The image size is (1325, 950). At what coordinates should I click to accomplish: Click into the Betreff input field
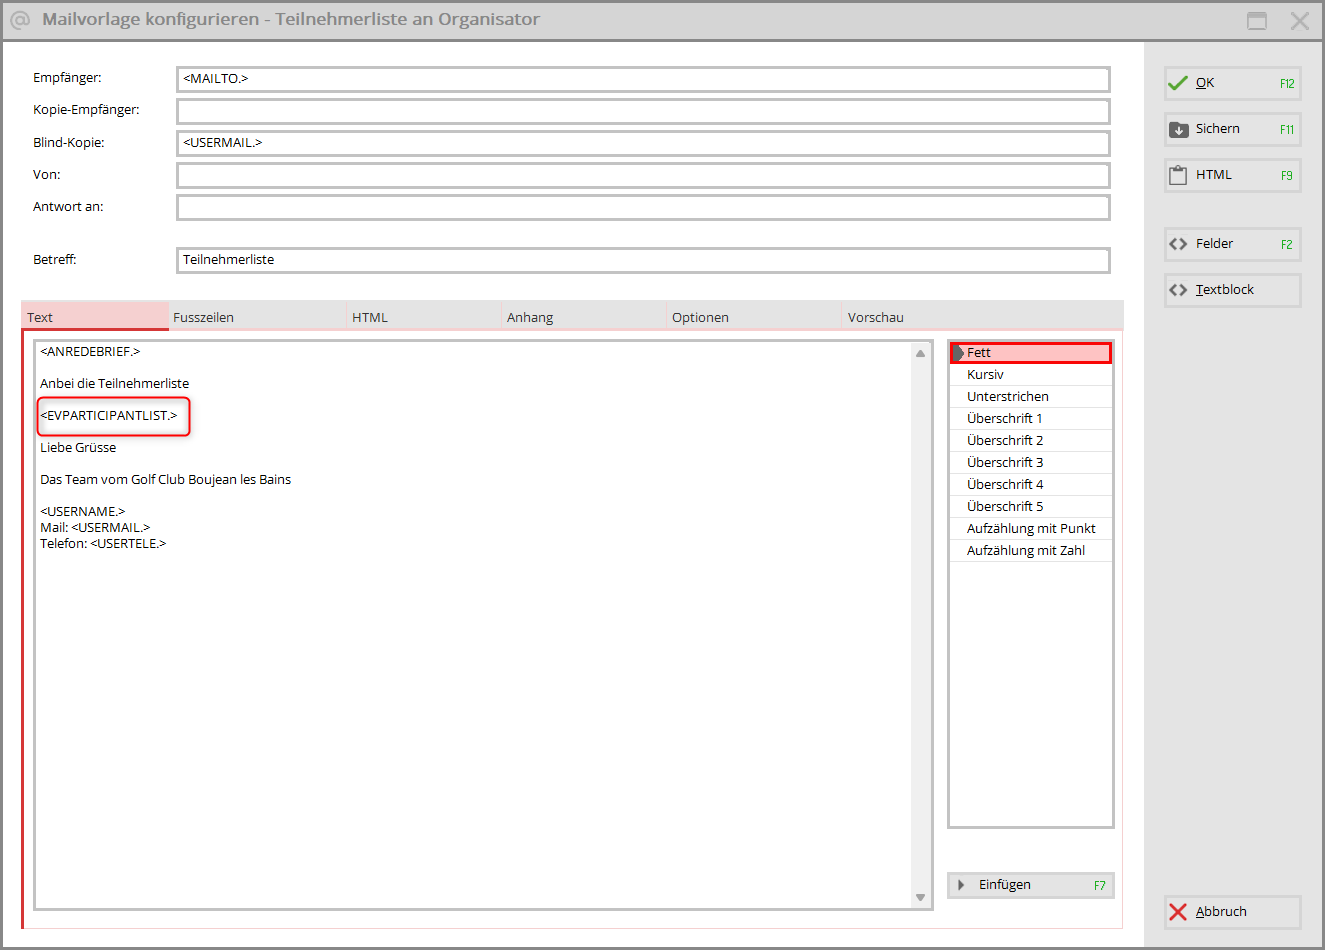point(643,260)
